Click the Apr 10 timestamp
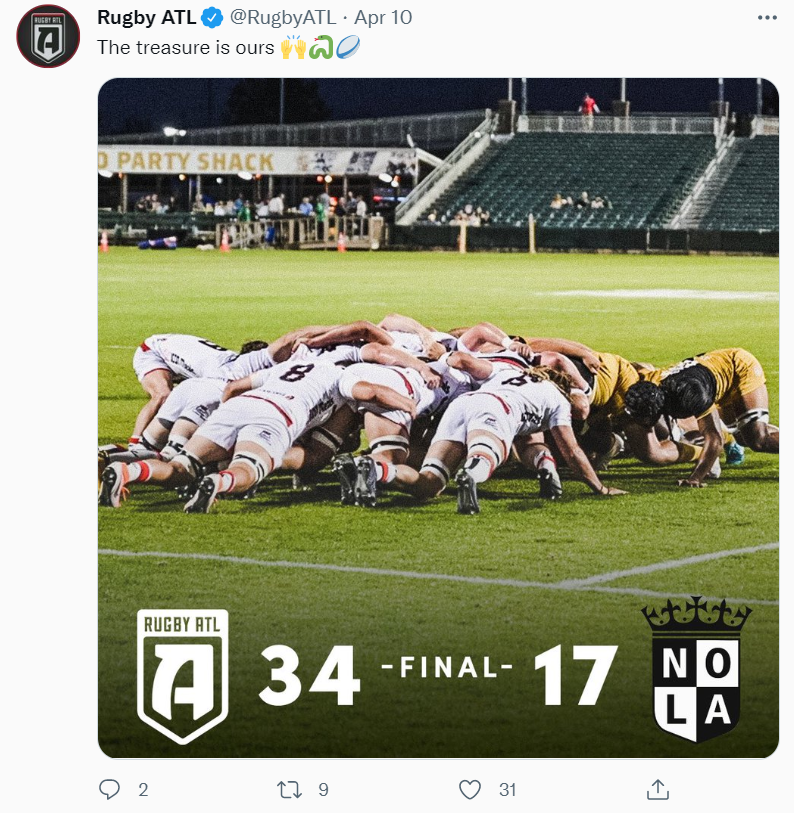 click(383, 18)
